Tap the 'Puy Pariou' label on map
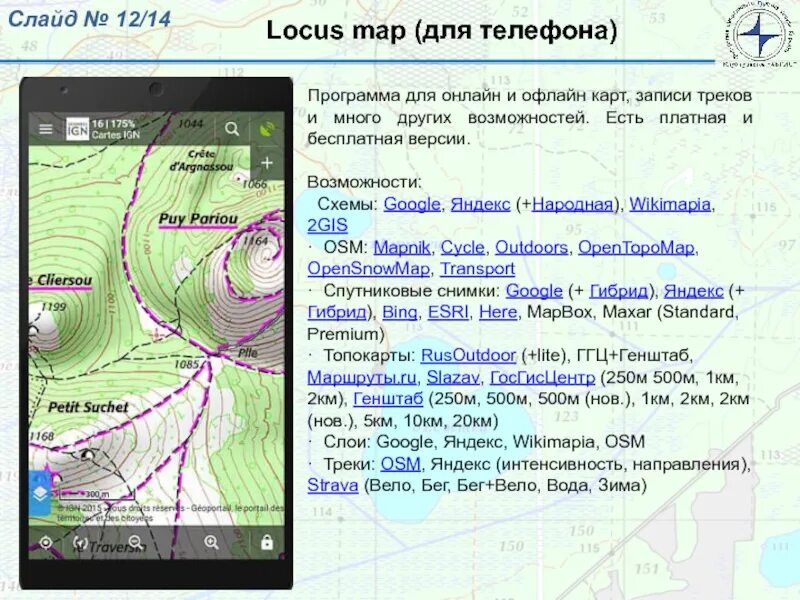 198,219
